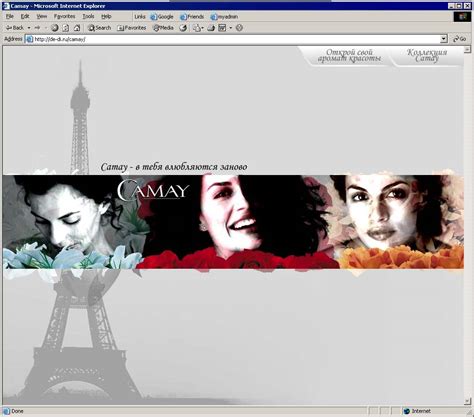Print the current page
Viewport: 474px width, 417px height.
(x=211, y=28)
